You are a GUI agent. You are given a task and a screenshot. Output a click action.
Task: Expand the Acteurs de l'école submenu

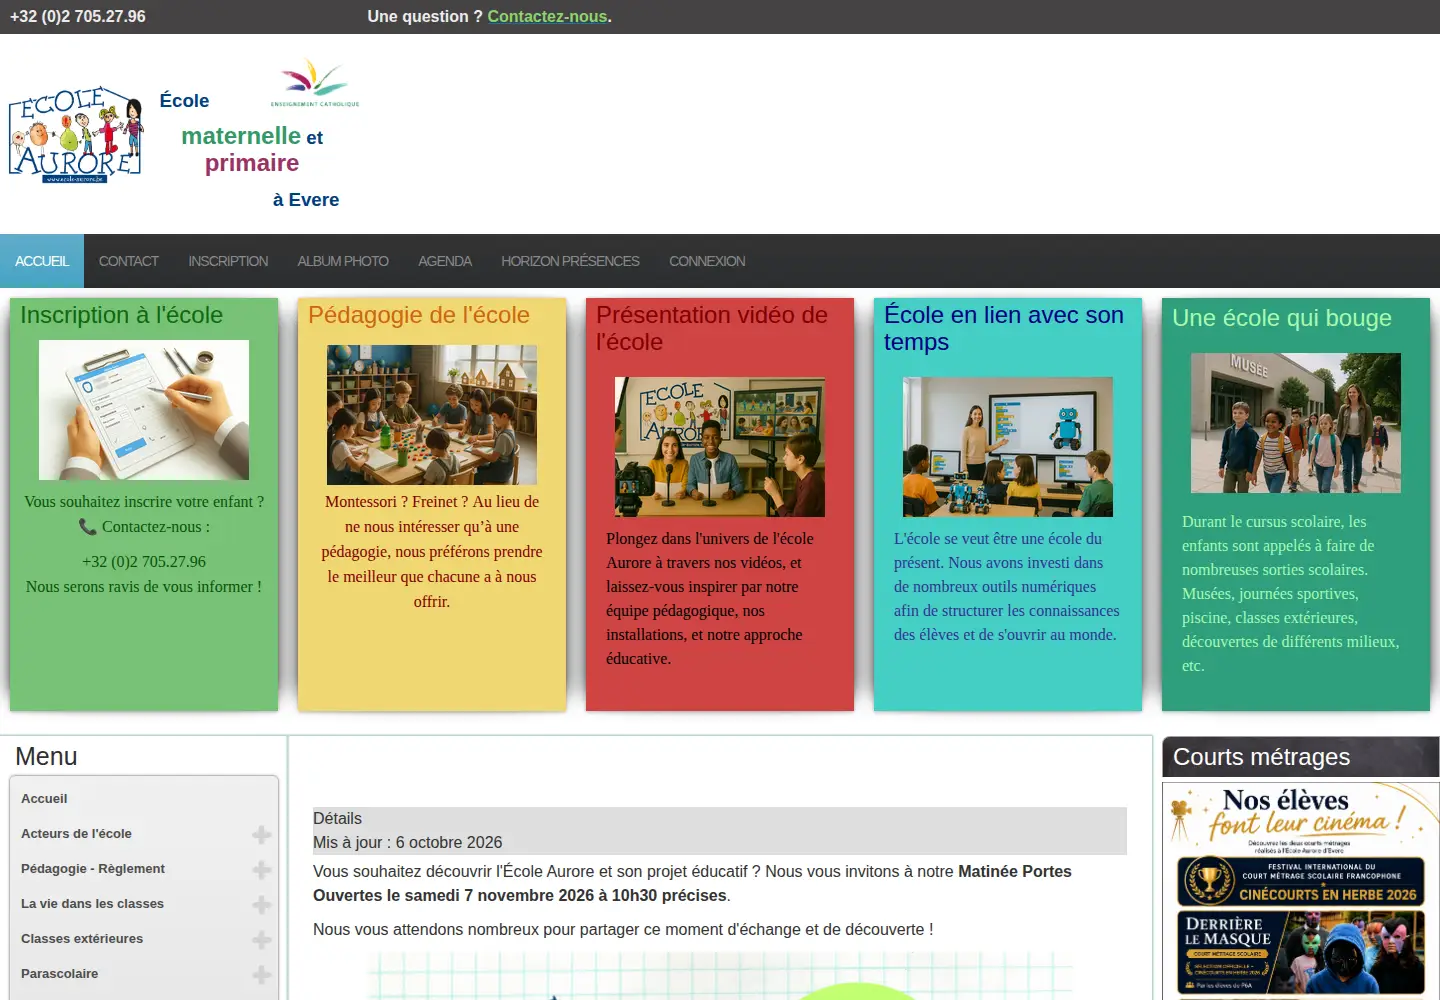click(x=262, y=834)
